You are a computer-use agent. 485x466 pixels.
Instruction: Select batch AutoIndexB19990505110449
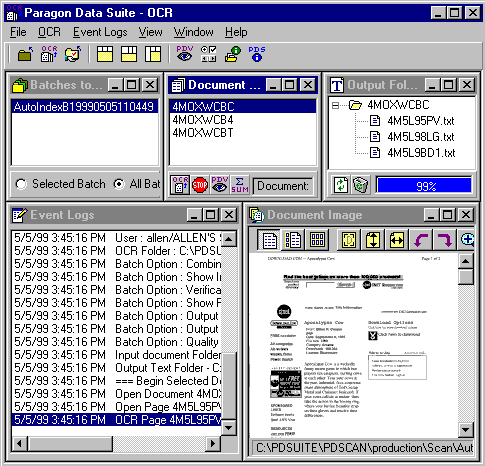click(x=85, y=107)
